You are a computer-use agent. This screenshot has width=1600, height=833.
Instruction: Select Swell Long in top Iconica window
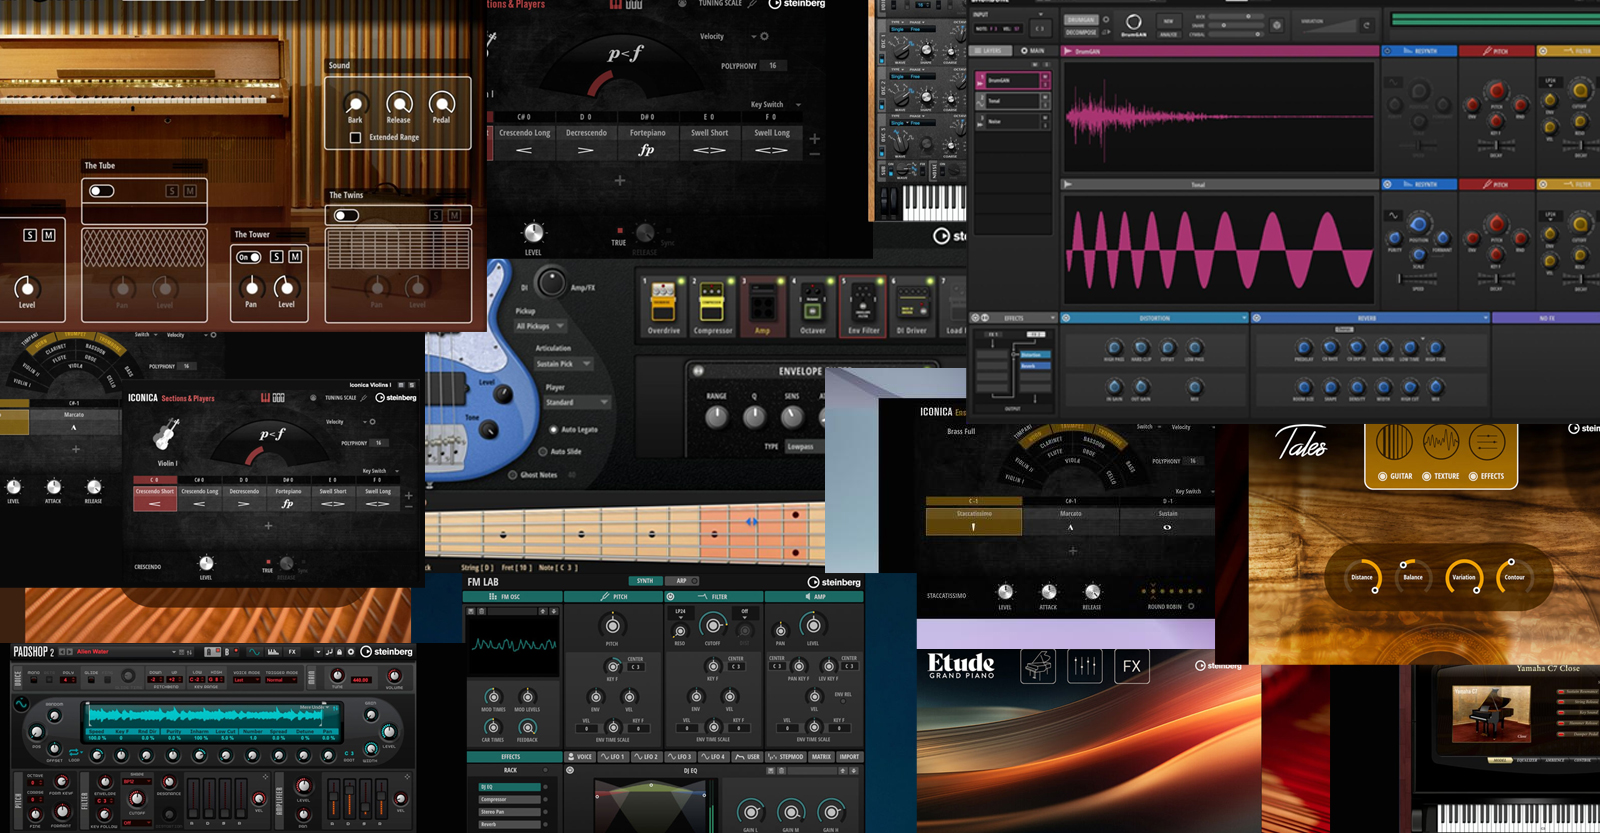[771, 142]
